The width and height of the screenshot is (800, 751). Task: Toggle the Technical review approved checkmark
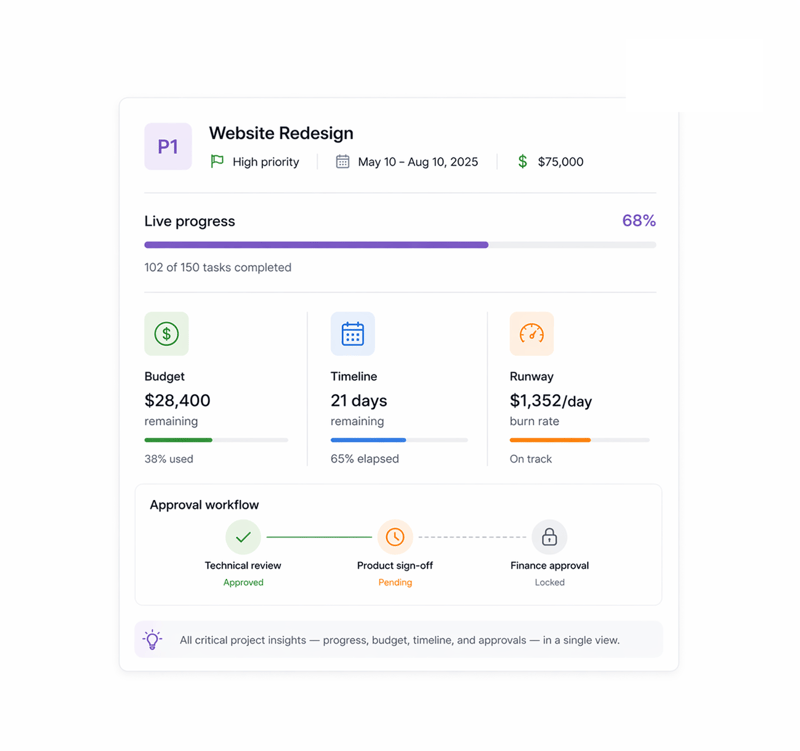point(243,536)
